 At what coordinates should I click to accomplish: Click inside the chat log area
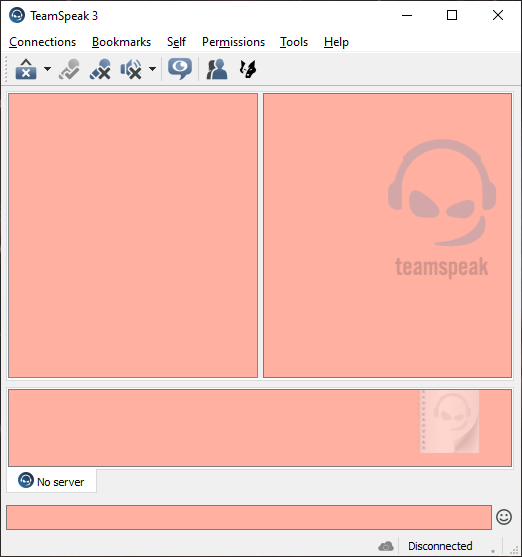coord(260,428)
